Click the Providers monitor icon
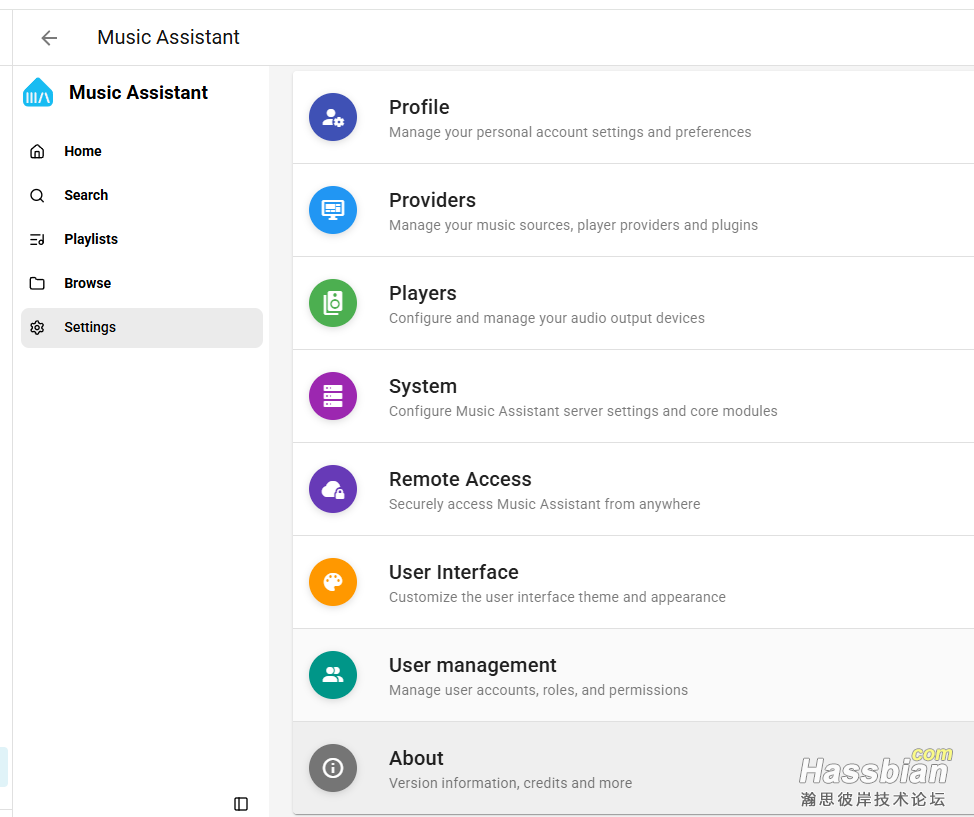The height and width of the screenshot is (817, 974). (333, 210)
